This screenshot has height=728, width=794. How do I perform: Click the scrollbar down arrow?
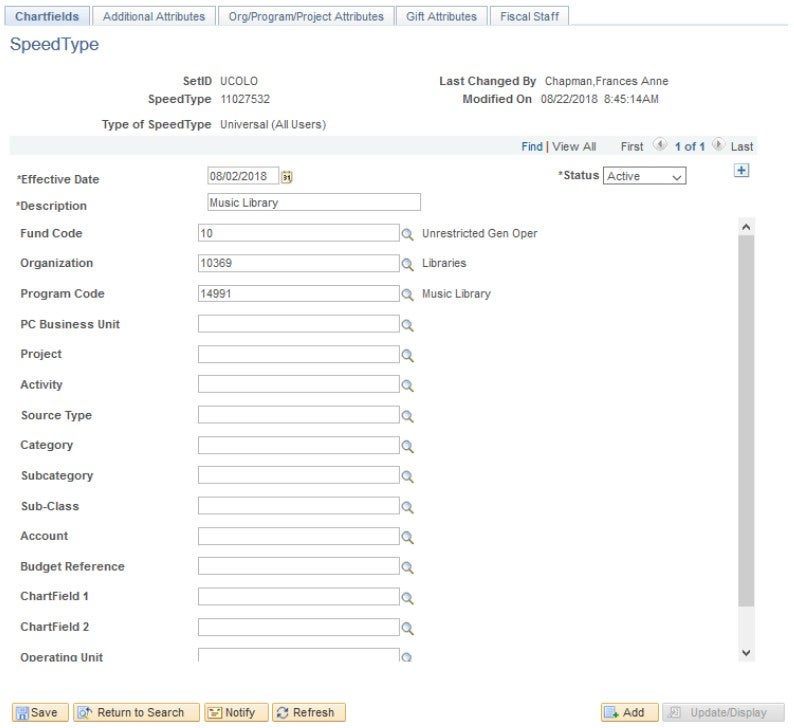(x=746, y=653)
